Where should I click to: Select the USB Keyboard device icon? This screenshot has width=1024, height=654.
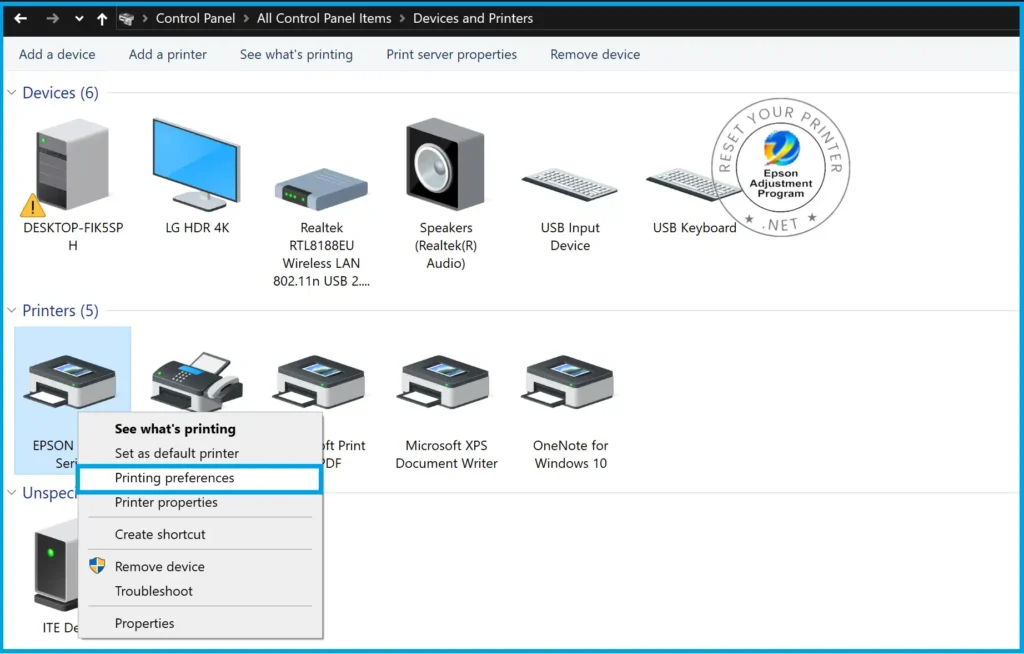694,185
